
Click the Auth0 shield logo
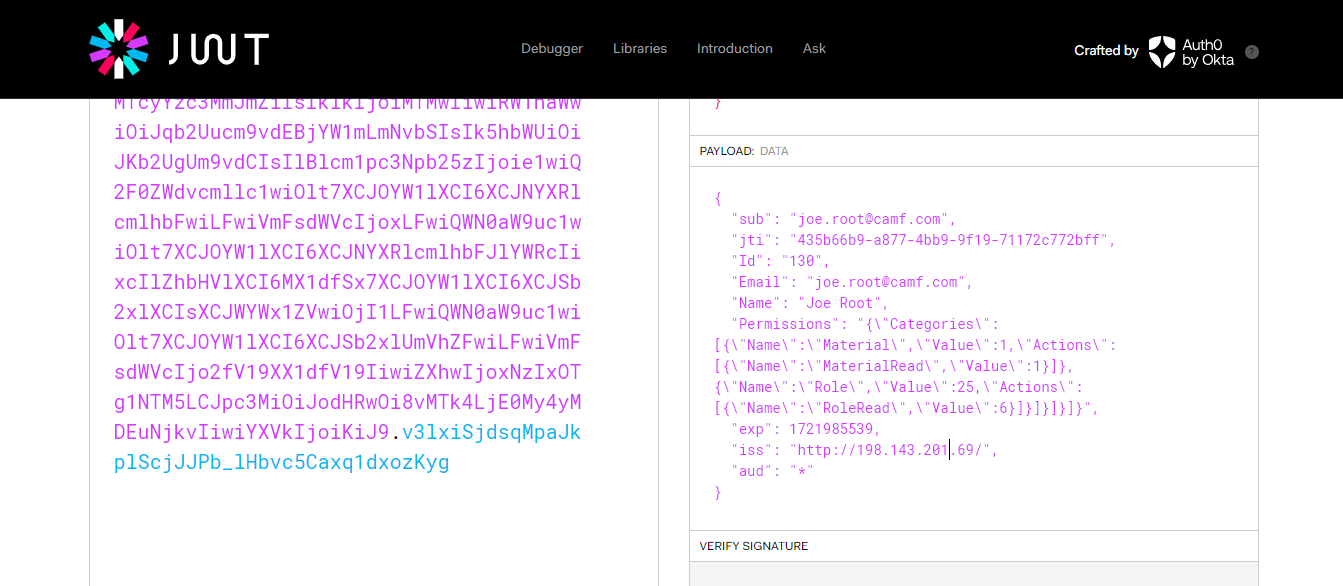1162,52
